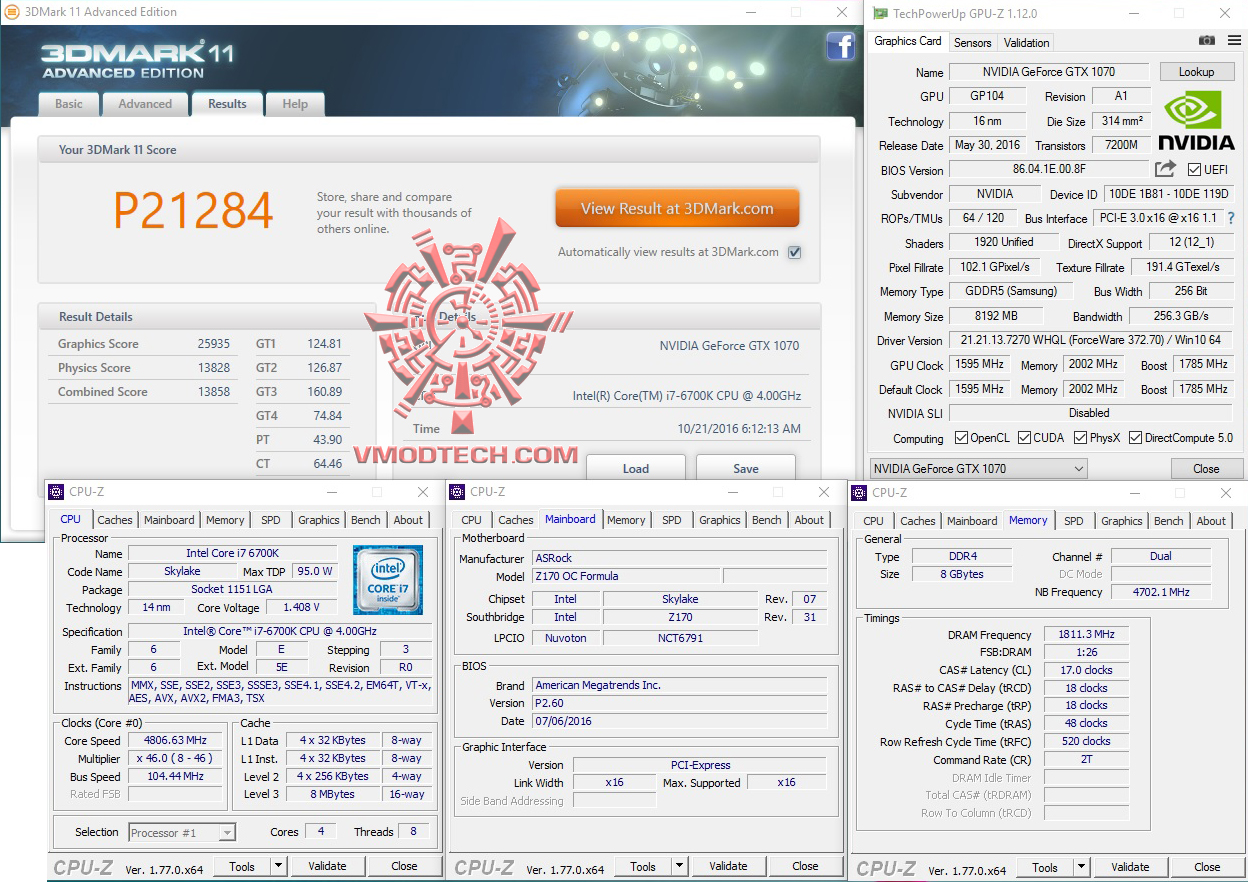Click the Intel Core i7 logo in CPU-Z

(388, 580)
